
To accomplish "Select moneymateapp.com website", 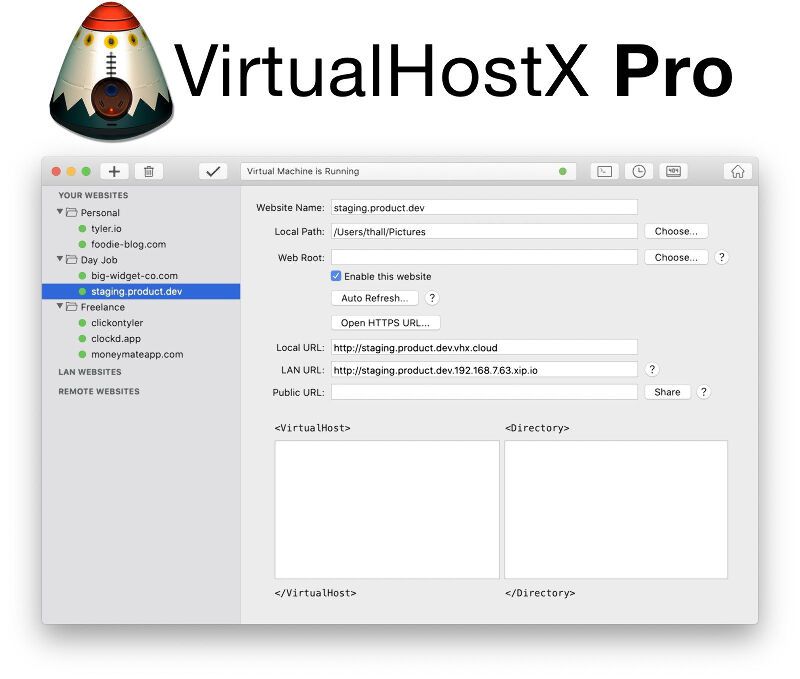I will tap(137, 354).
